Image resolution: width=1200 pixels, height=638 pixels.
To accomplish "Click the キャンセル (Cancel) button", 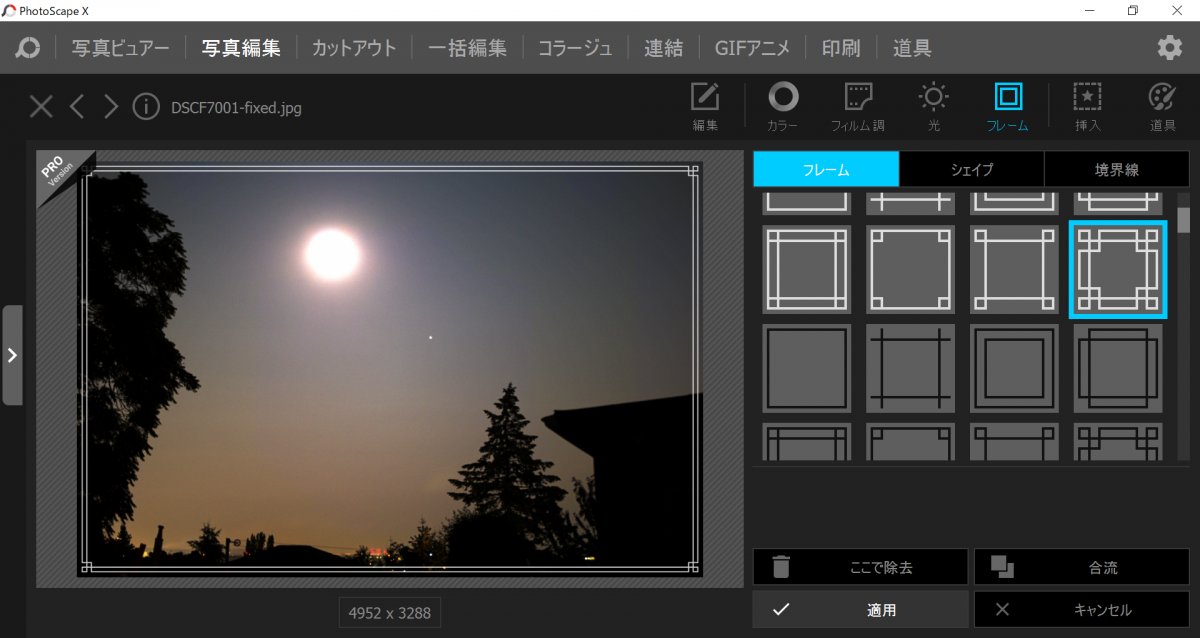I will tap(1081, 609).
